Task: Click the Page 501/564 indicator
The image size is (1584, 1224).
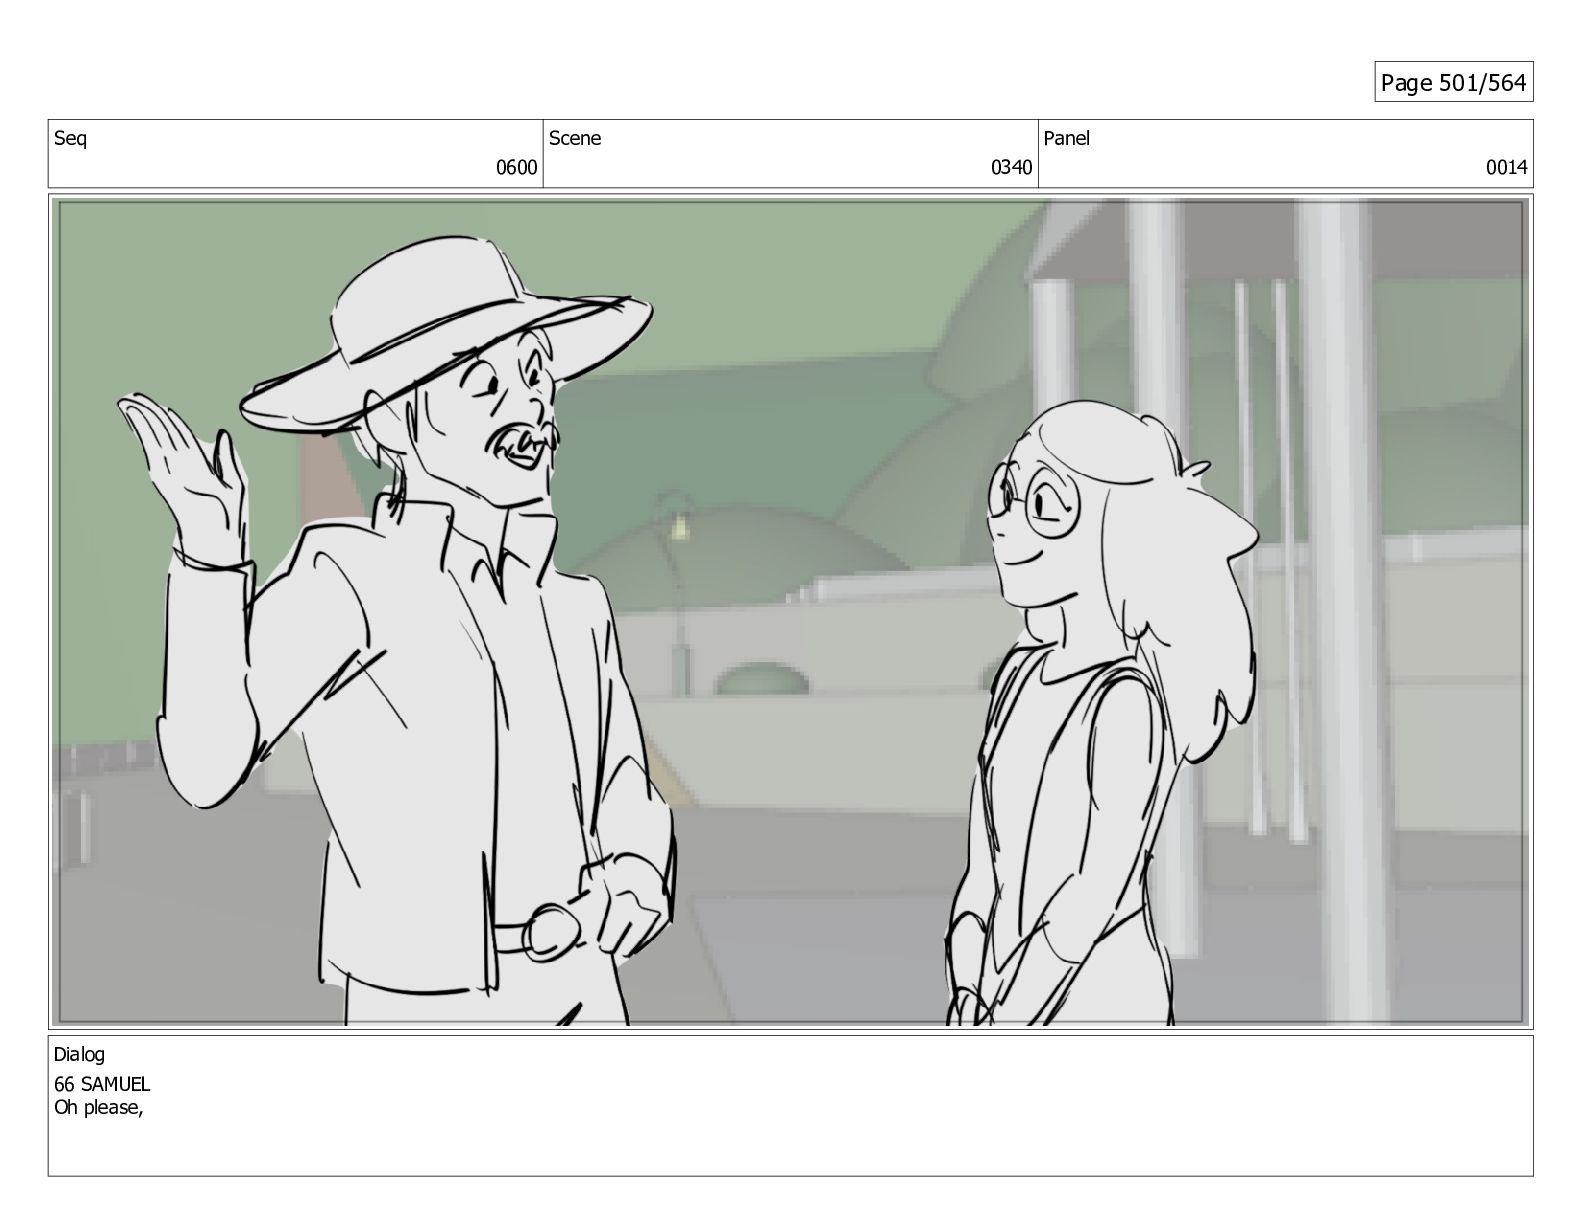Action: point(1454,83)
